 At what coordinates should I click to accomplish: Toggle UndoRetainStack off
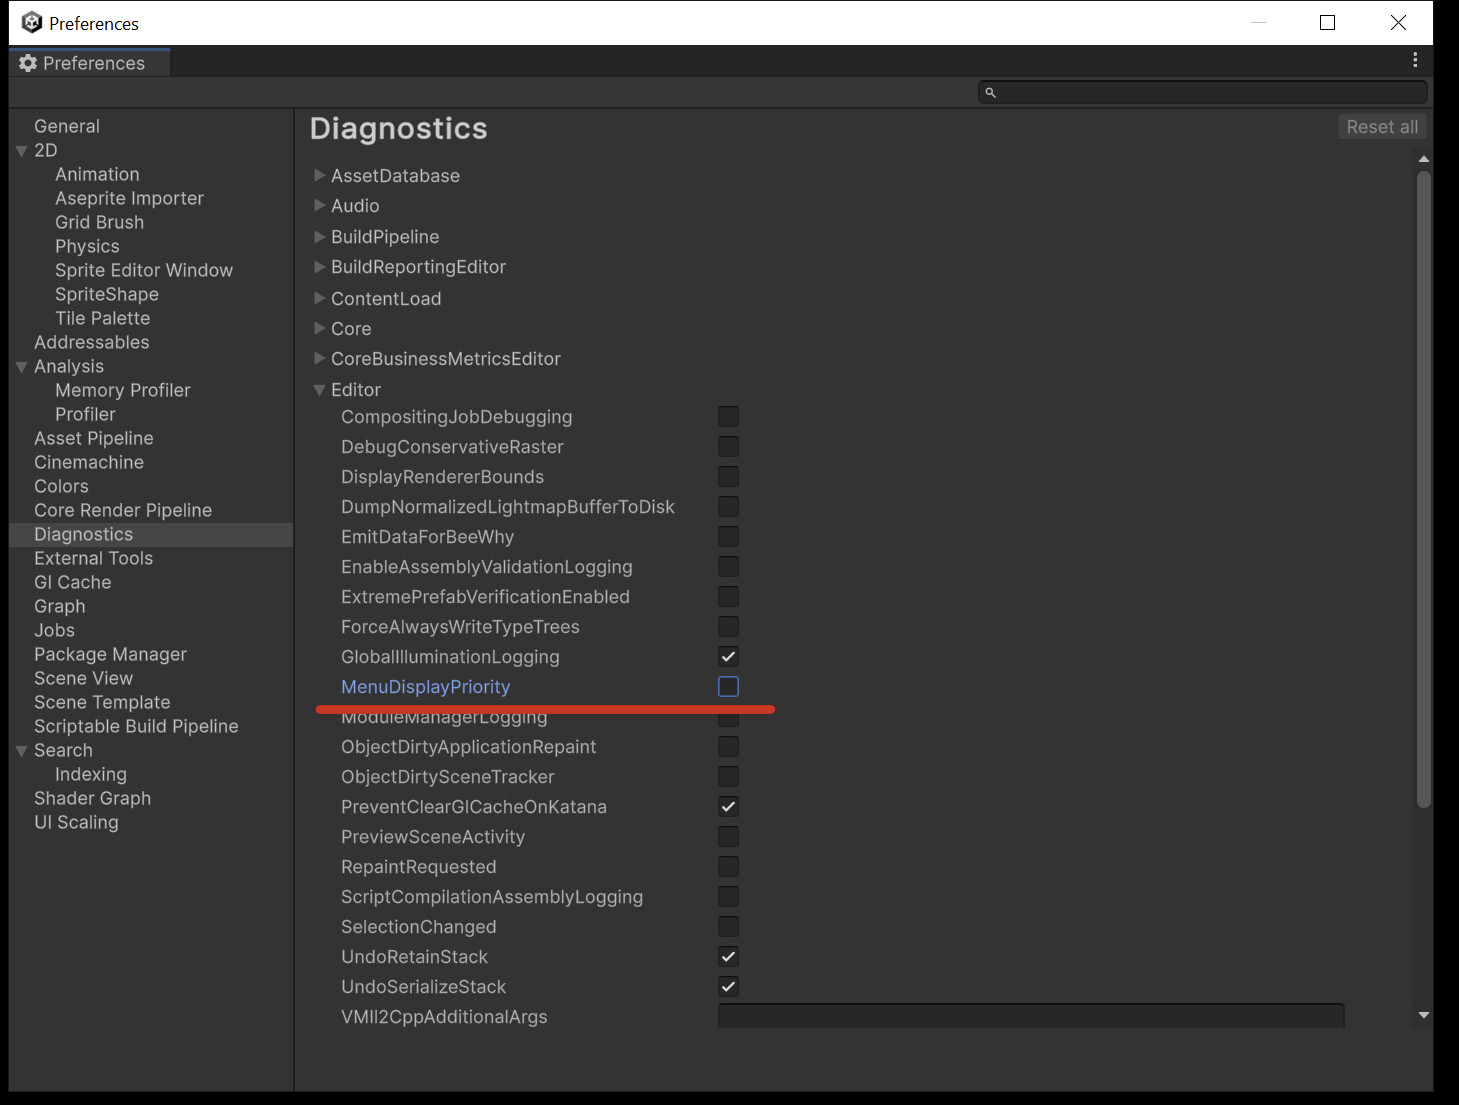coord(728,956)
